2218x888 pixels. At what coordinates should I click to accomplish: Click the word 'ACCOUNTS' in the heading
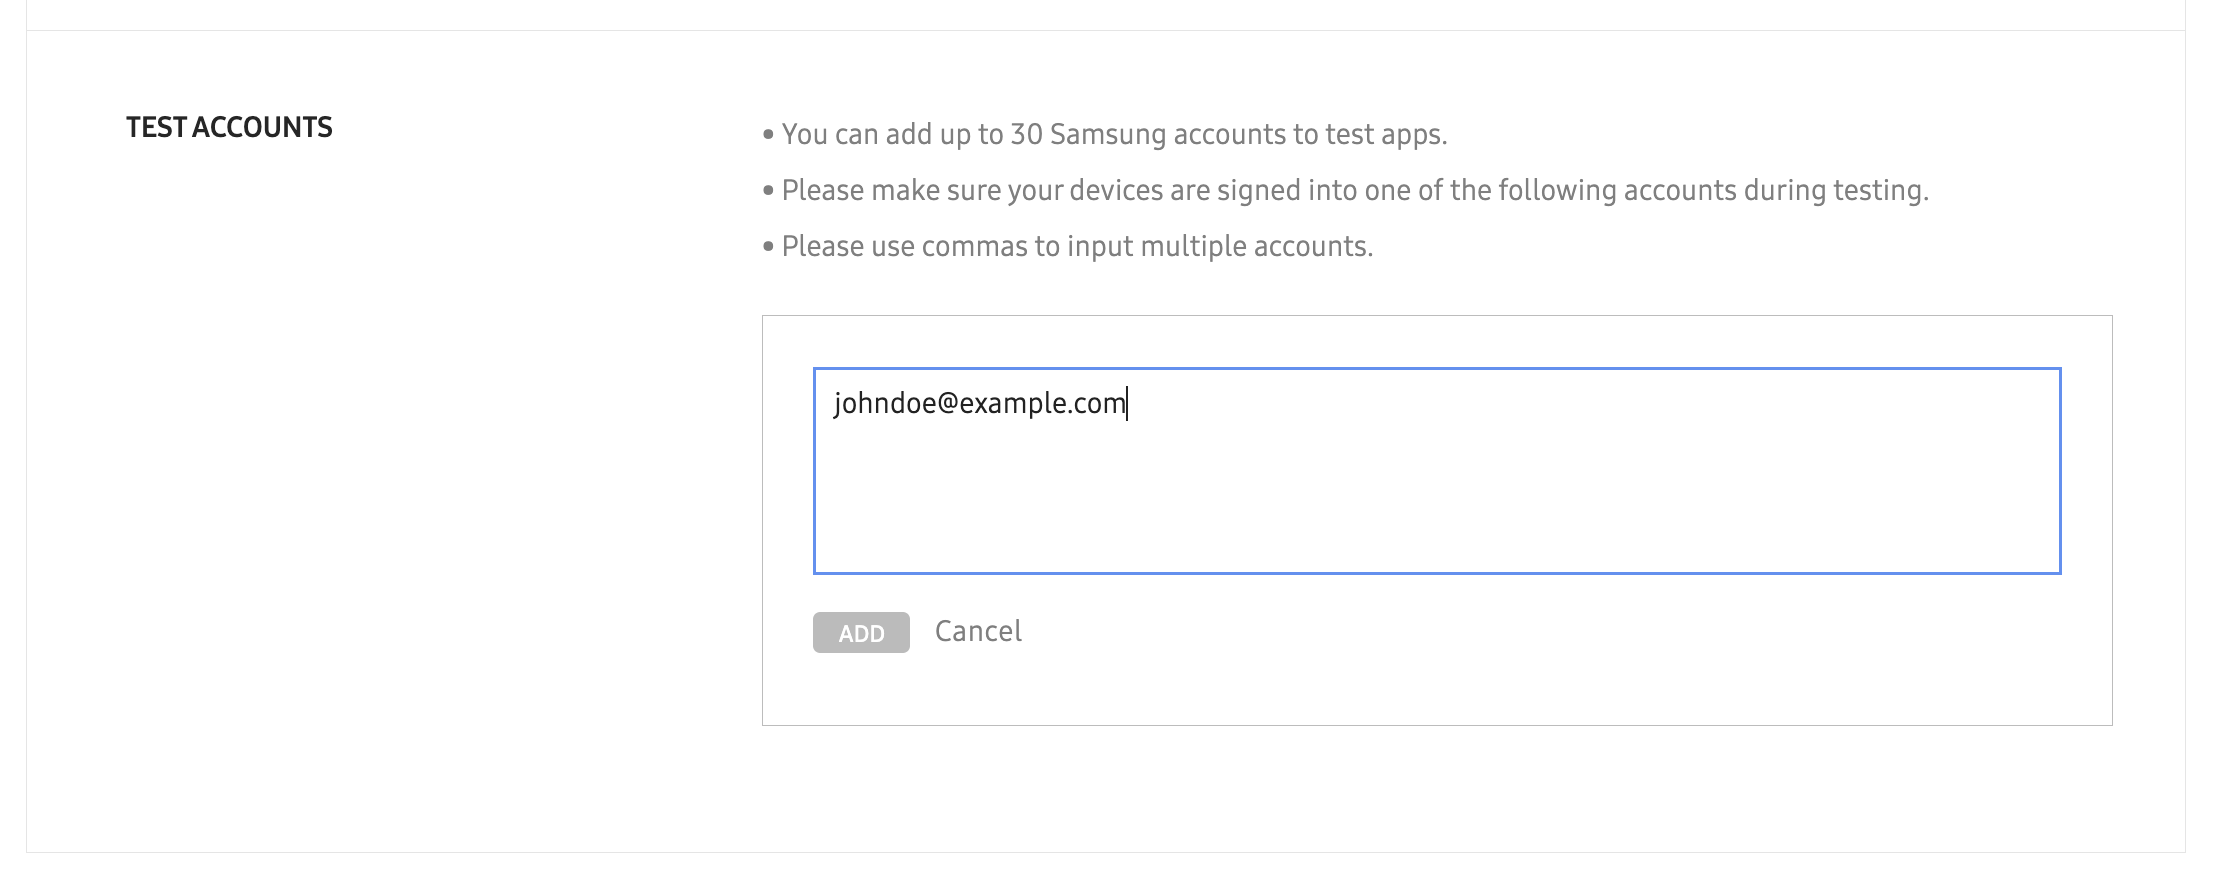(262, 127)
